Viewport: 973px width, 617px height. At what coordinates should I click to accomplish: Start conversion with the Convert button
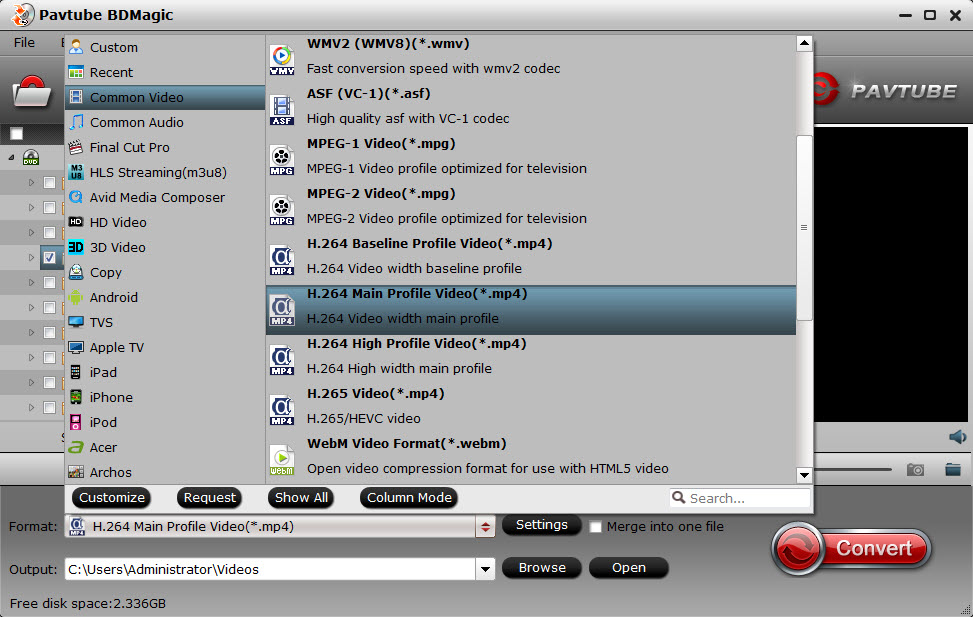852,549
